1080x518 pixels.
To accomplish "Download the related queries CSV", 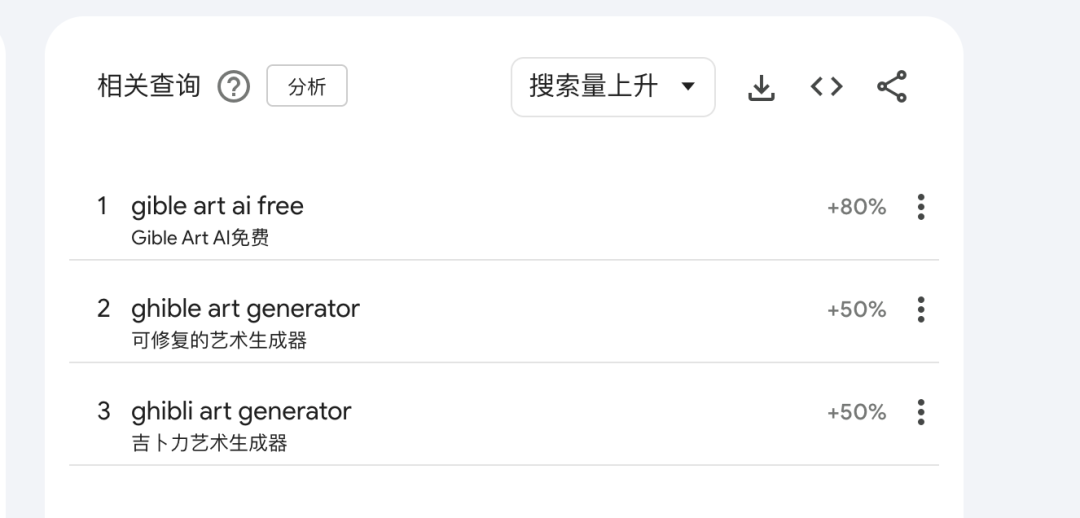I will coord(762,88).
